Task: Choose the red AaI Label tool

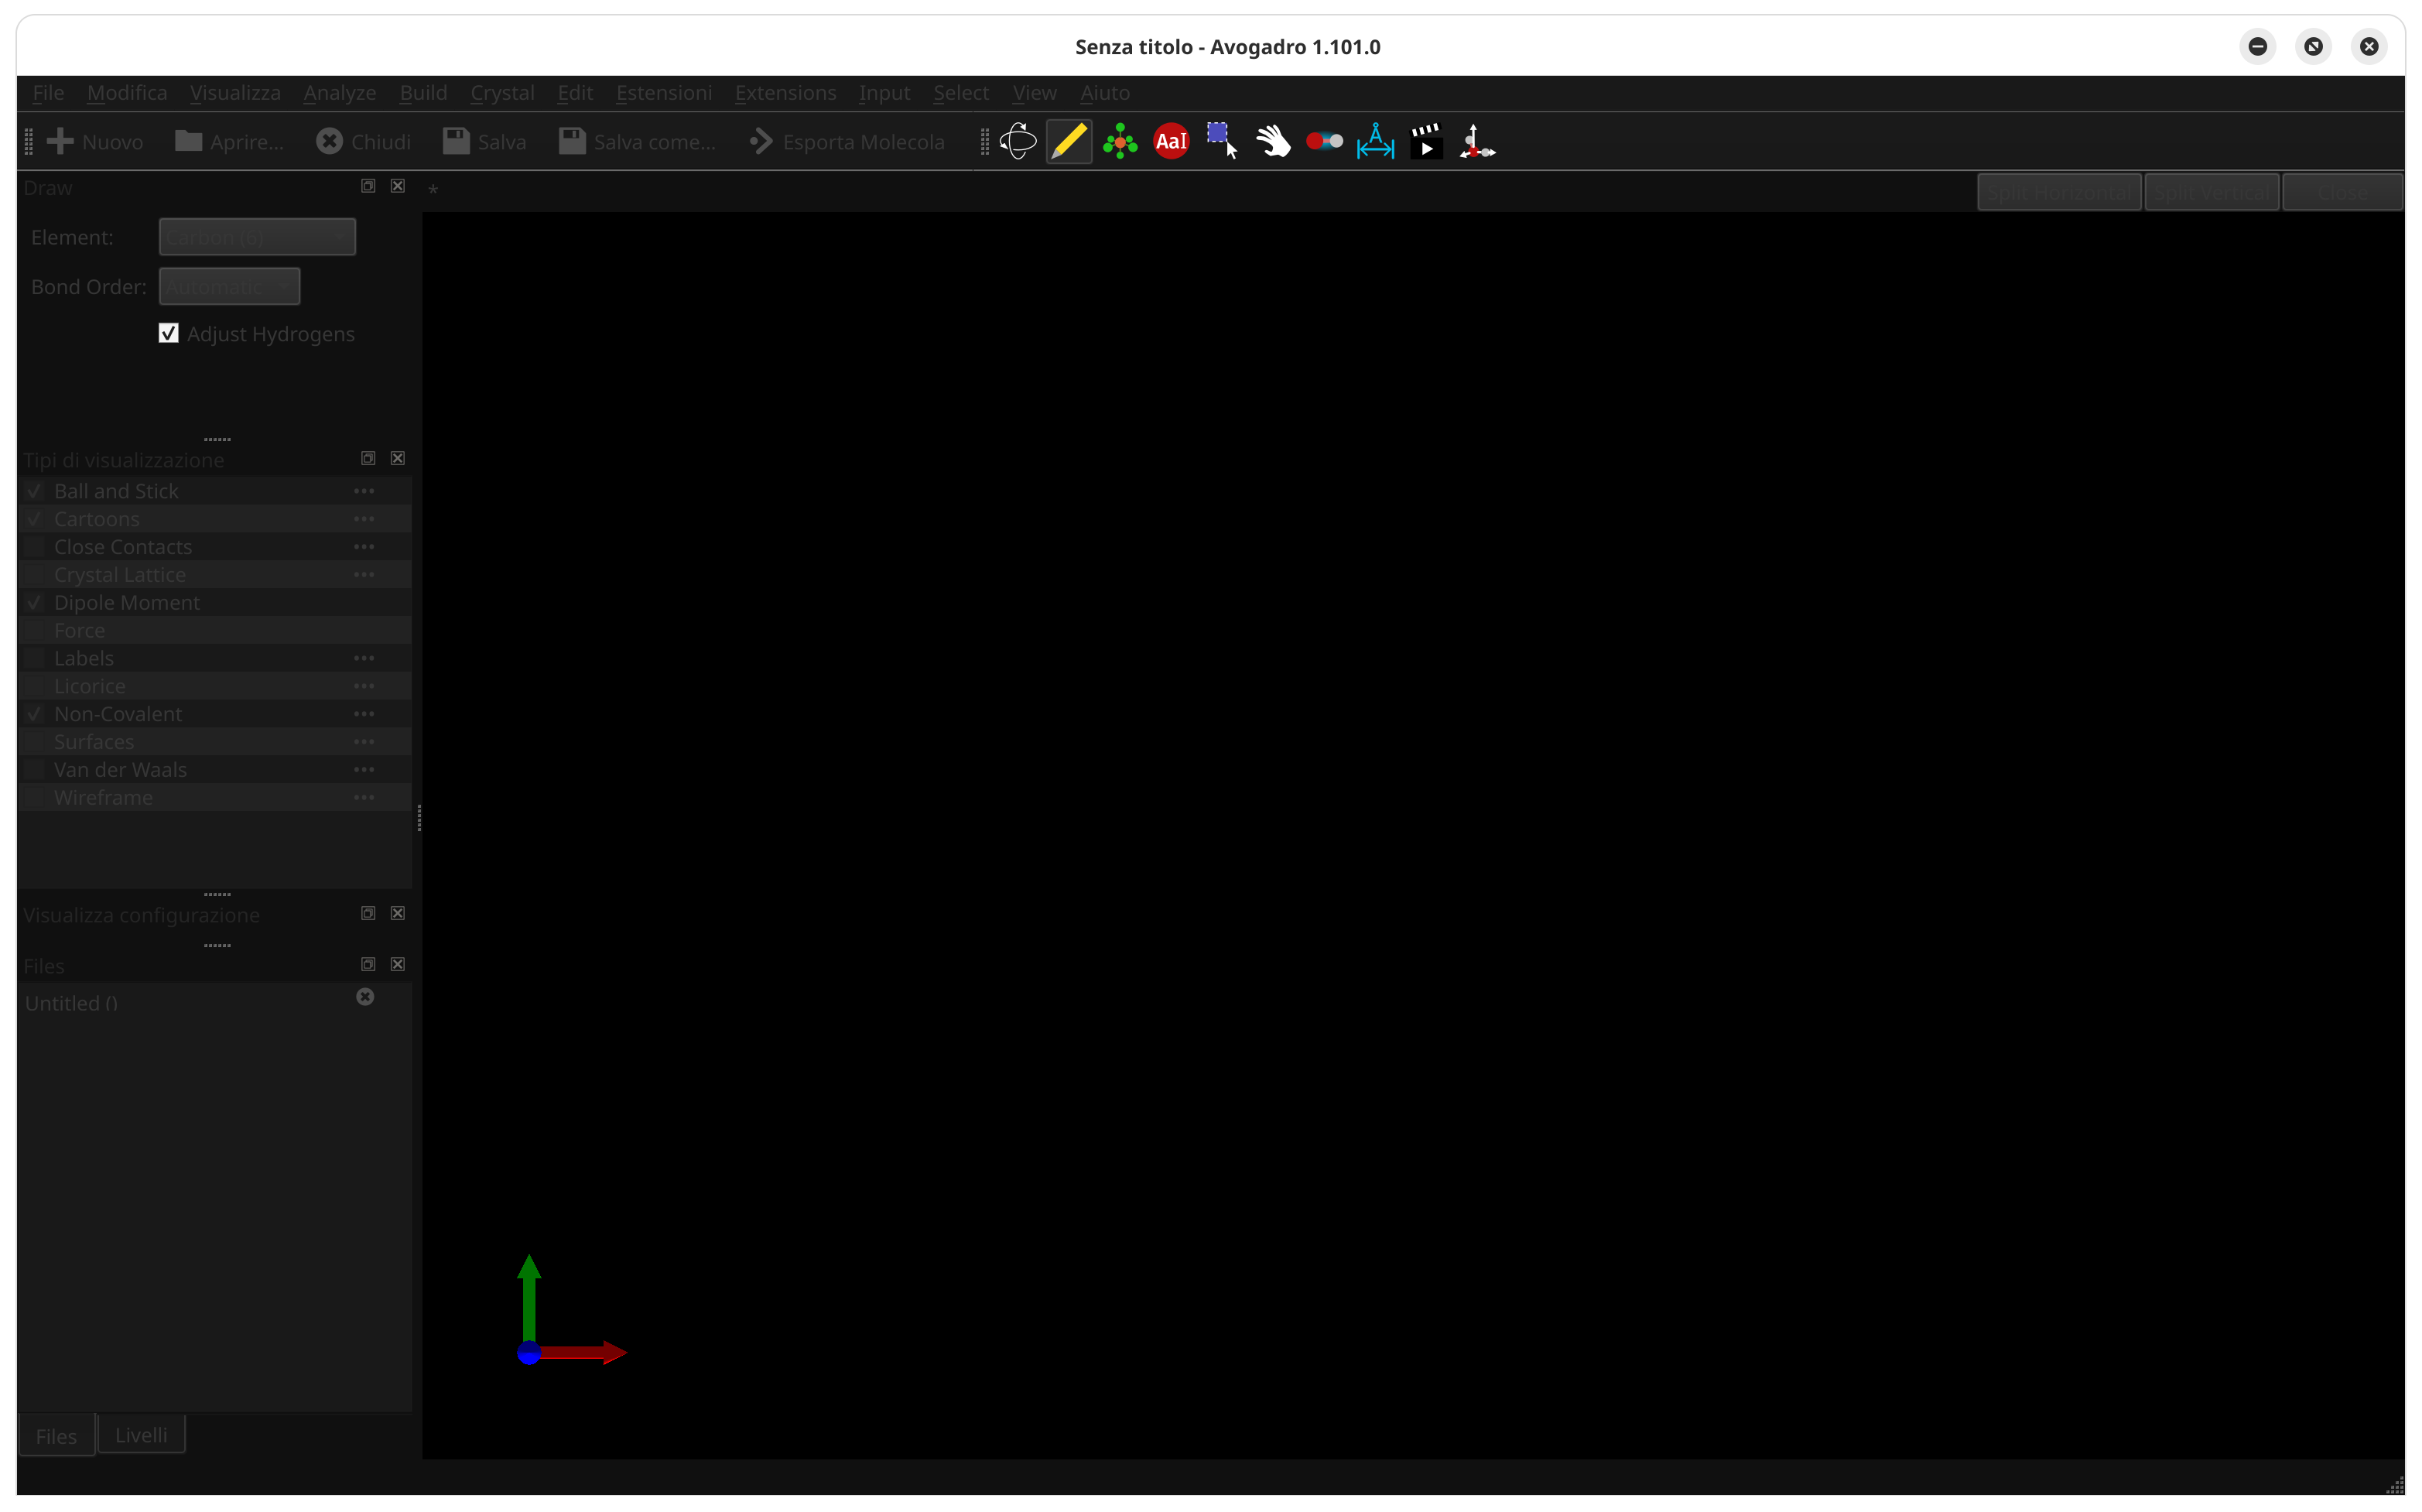Action: [1171, 141]
